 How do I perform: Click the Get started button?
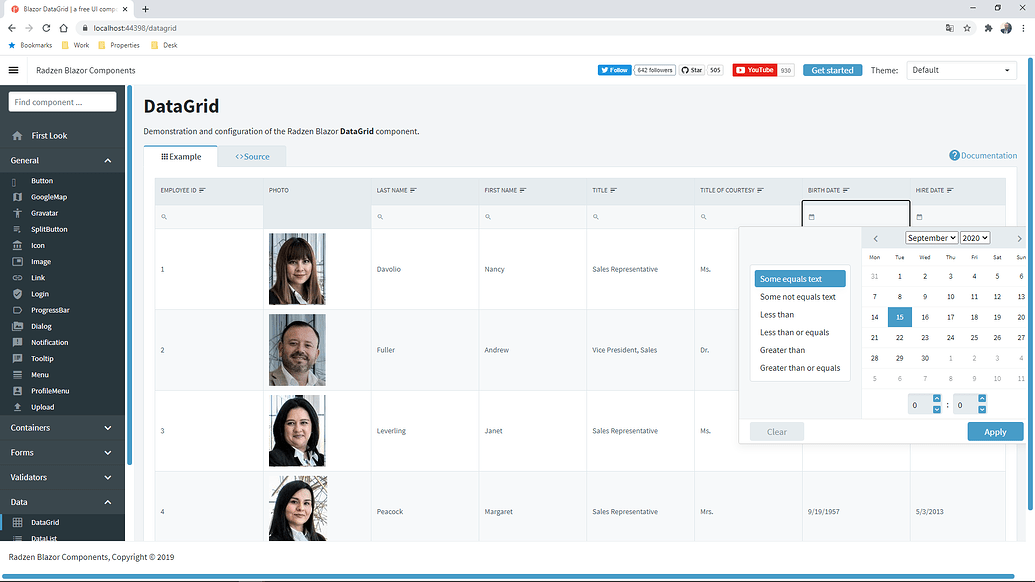coord(832,70)
